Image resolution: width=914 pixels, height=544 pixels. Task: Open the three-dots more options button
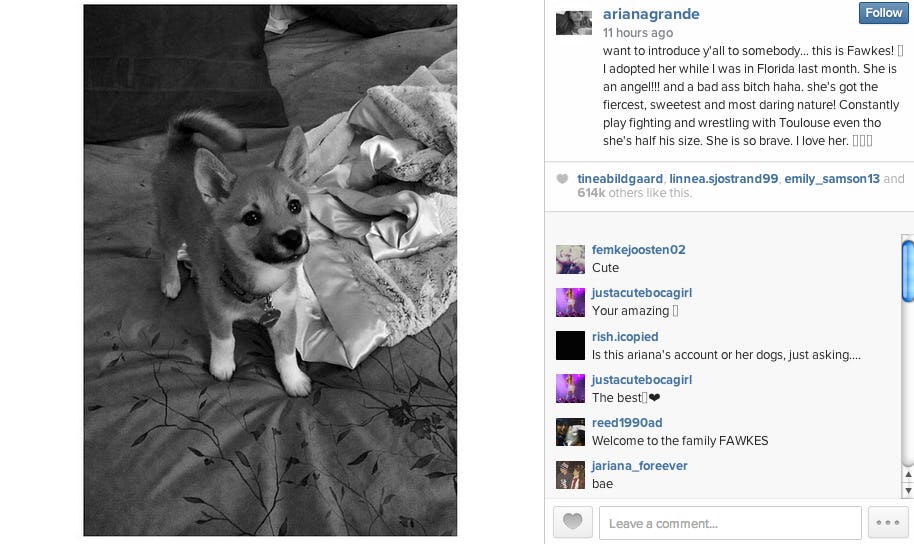coord(888,522)
